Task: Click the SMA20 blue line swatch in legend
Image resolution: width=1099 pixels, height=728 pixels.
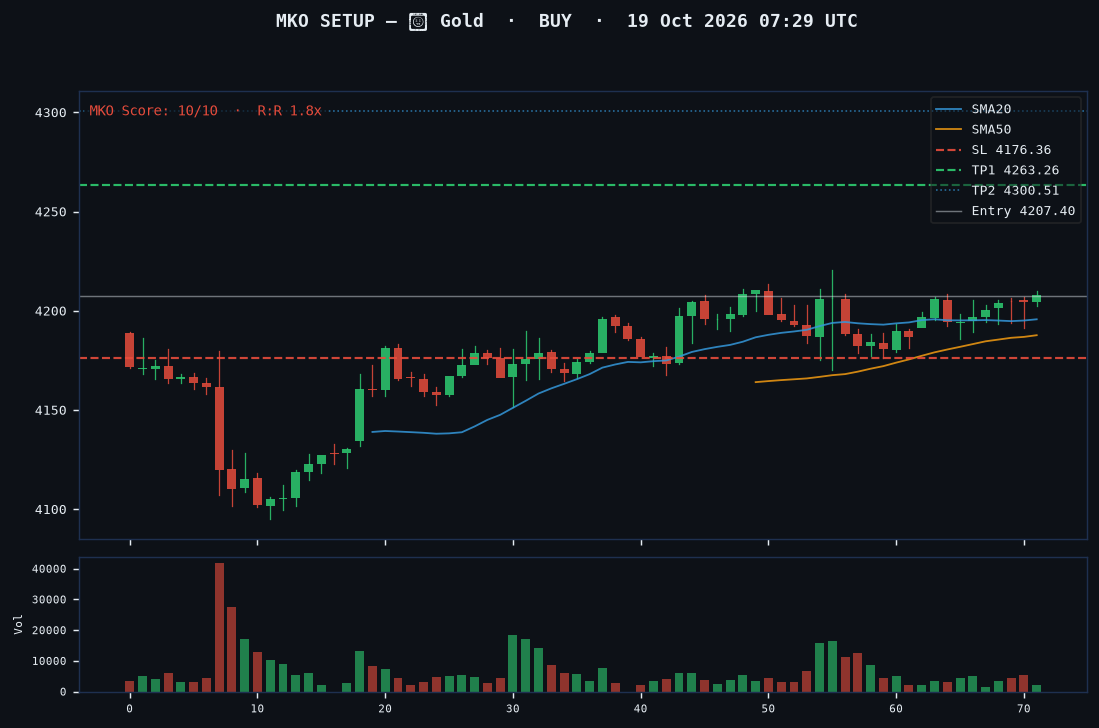Action: tap(948, 109)
